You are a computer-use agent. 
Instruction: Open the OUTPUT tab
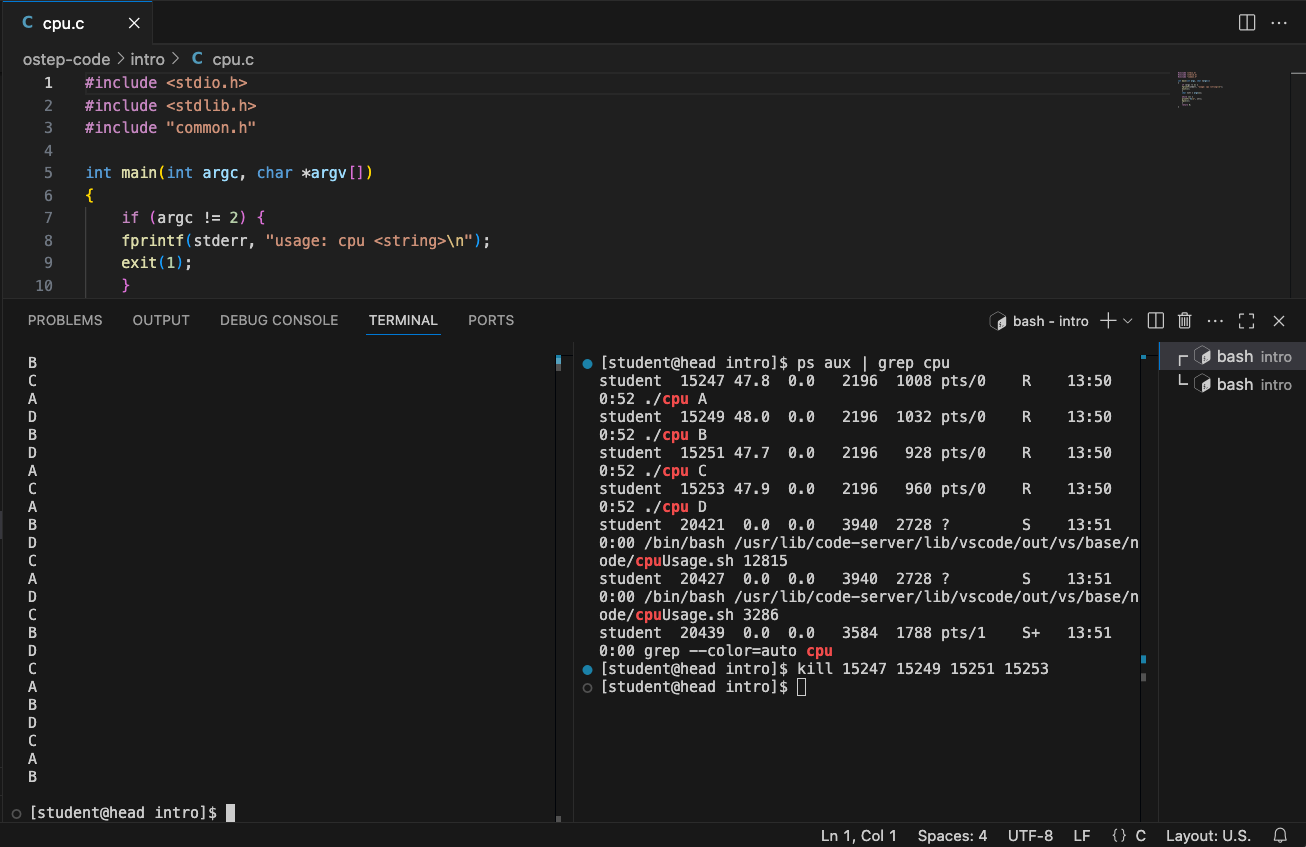161,321
